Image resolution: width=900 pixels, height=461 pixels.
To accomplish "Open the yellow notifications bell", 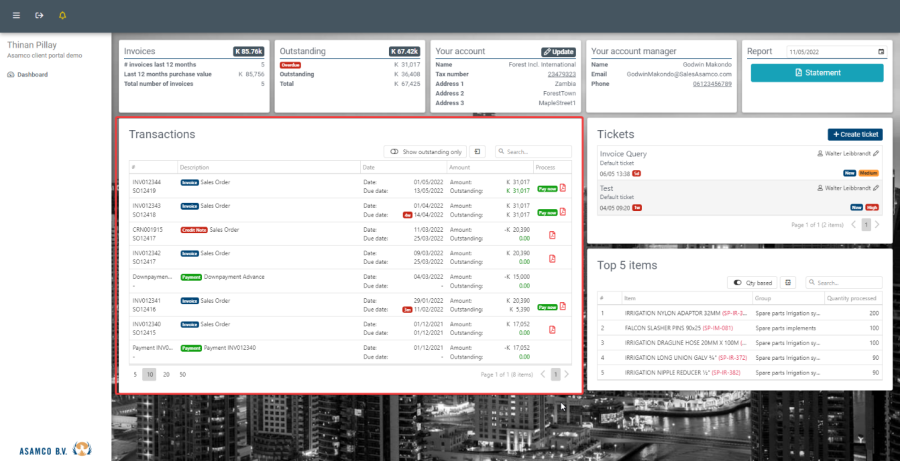I will (63, 16).
